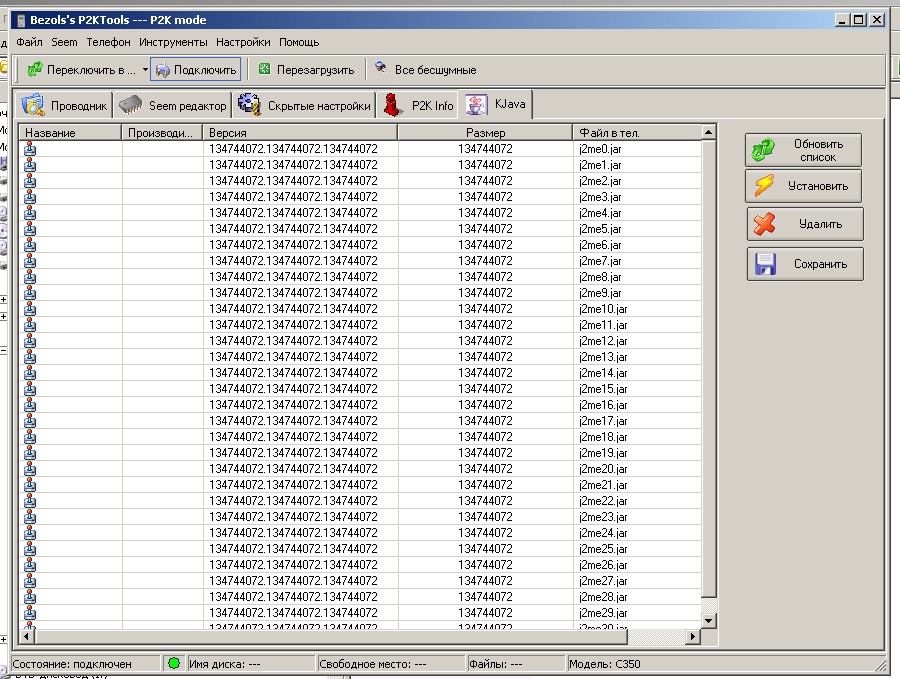
Task: Click the app icon in j2me3.jar row
Action: [x=30, y=197]
